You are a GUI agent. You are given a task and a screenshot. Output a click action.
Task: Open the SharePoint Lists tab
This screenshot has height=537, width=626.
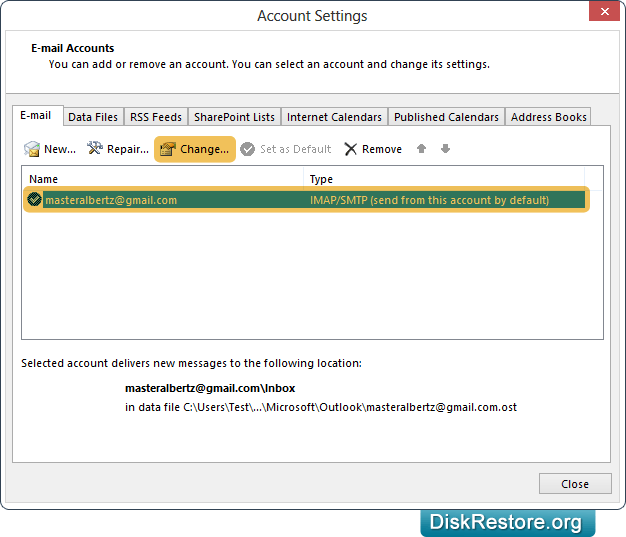234,117
